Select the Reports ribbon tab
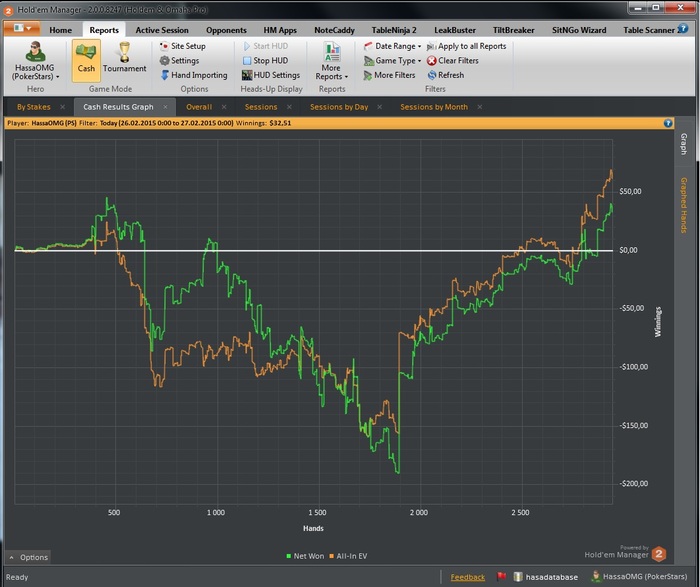700x587 pixels. pyautogui.click(x=104, y=30)
